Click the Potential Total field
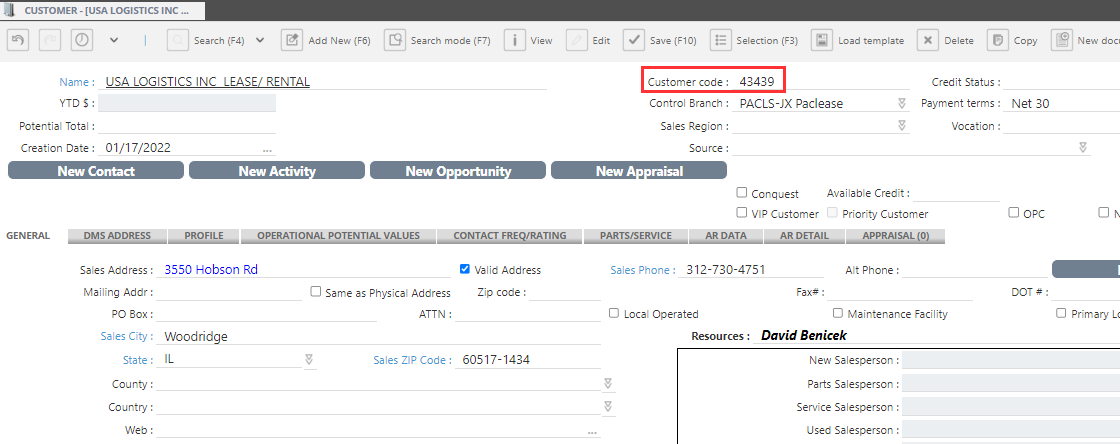Viewport: 1120px width, 444px height. pyautogui.click(x=186, y=126)
